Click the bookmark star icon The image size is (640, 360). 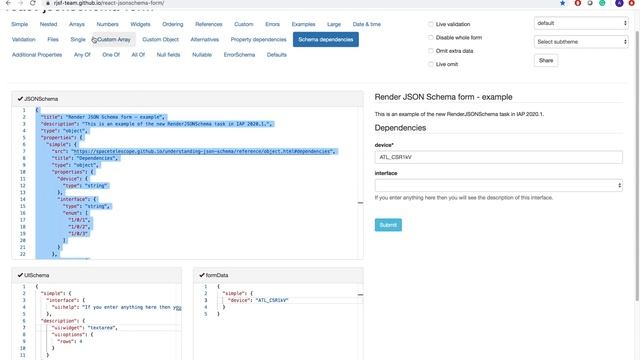coord(562,3)
